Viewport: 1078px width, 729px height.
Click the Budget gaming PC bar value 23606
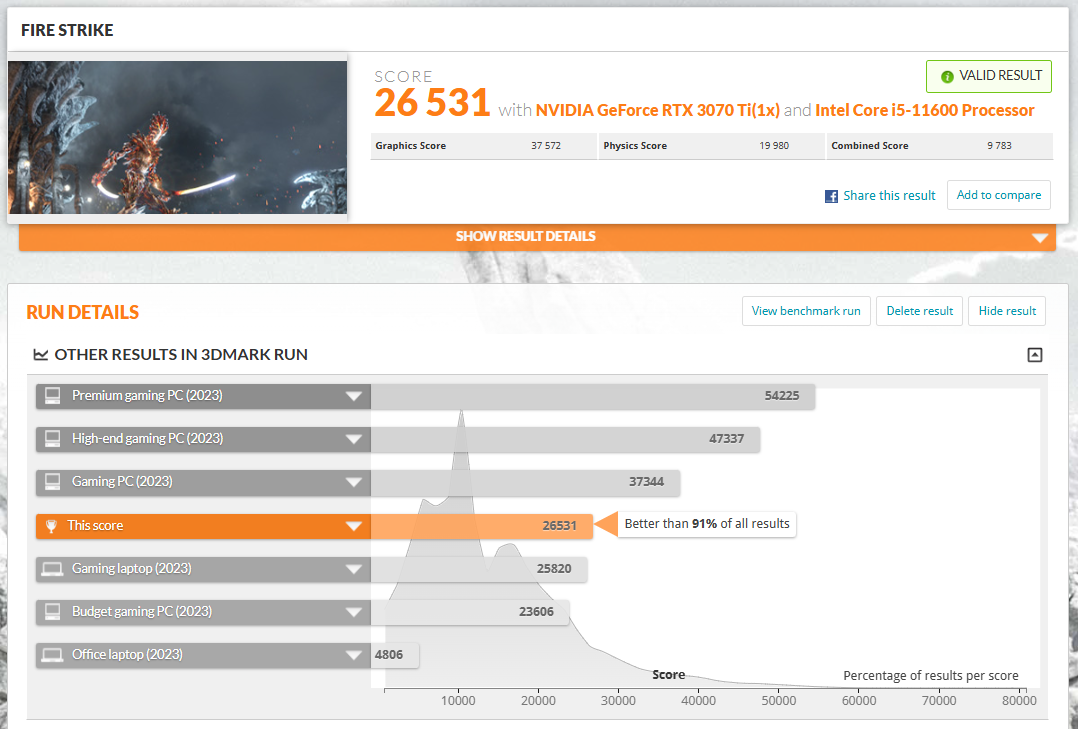coord(536,612)
